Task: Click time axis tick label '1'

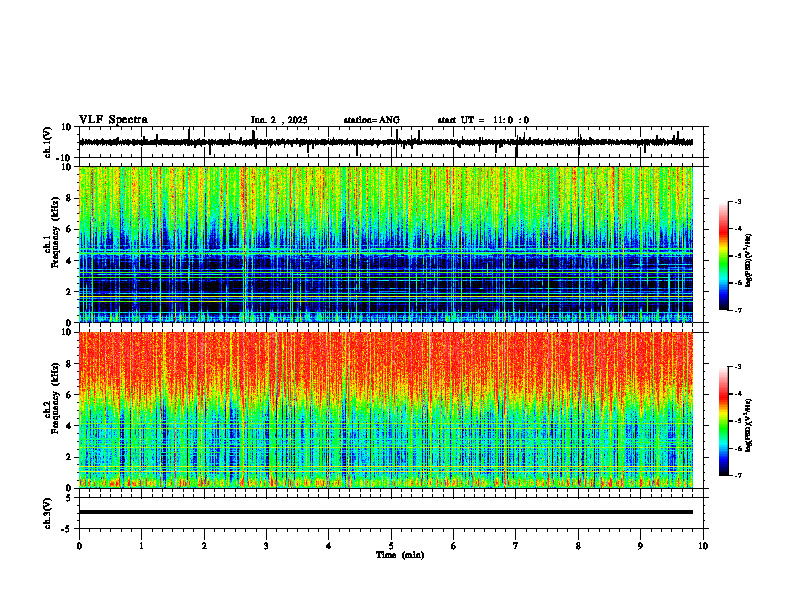Action: (141, 546)
